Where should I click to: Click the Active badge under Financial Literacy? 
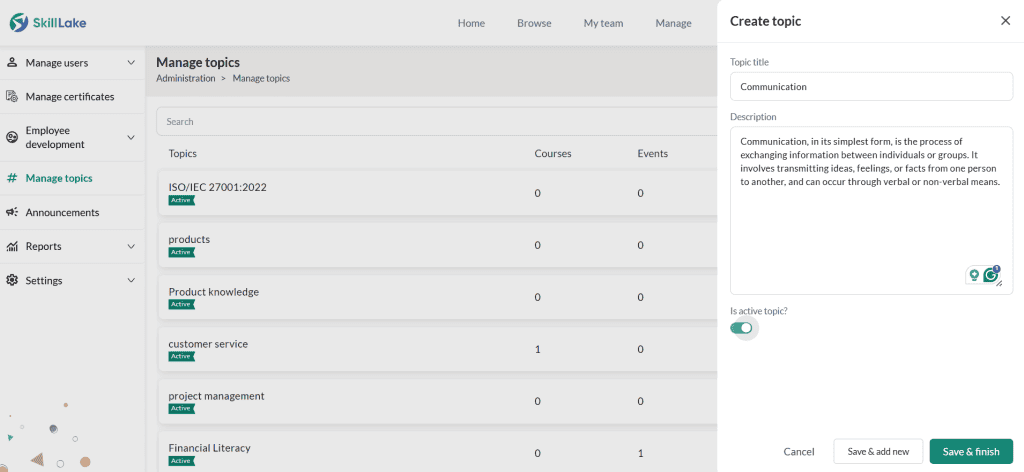182,461
